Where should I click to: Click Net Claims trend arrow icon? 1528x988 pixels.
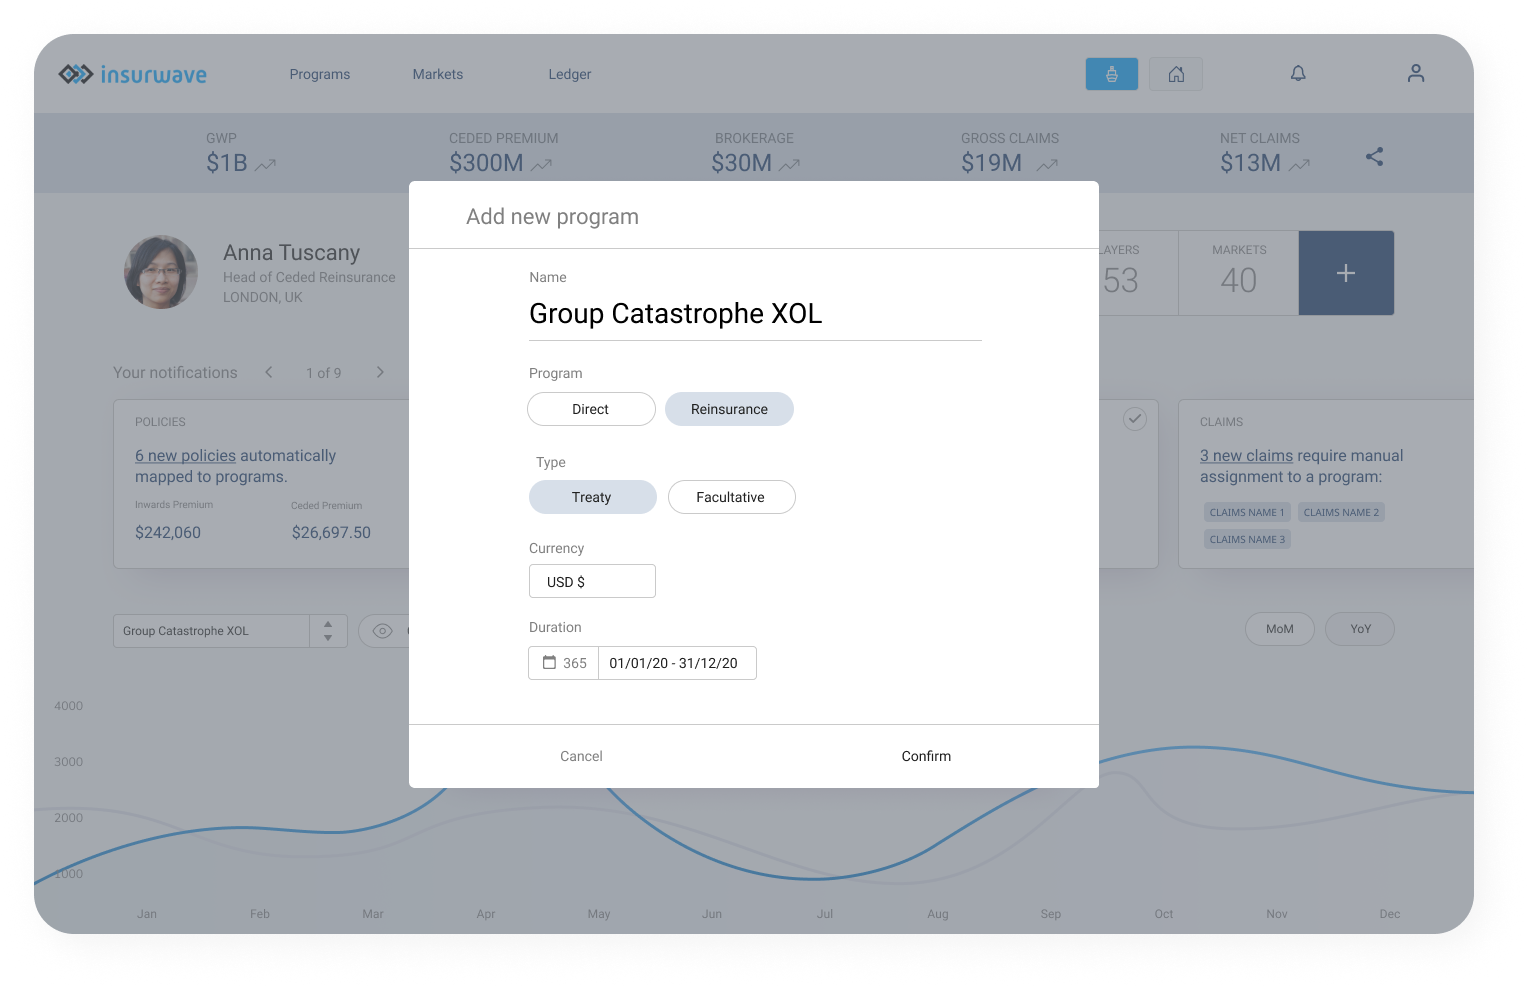pyautogui.click(x=1299, y=165)
